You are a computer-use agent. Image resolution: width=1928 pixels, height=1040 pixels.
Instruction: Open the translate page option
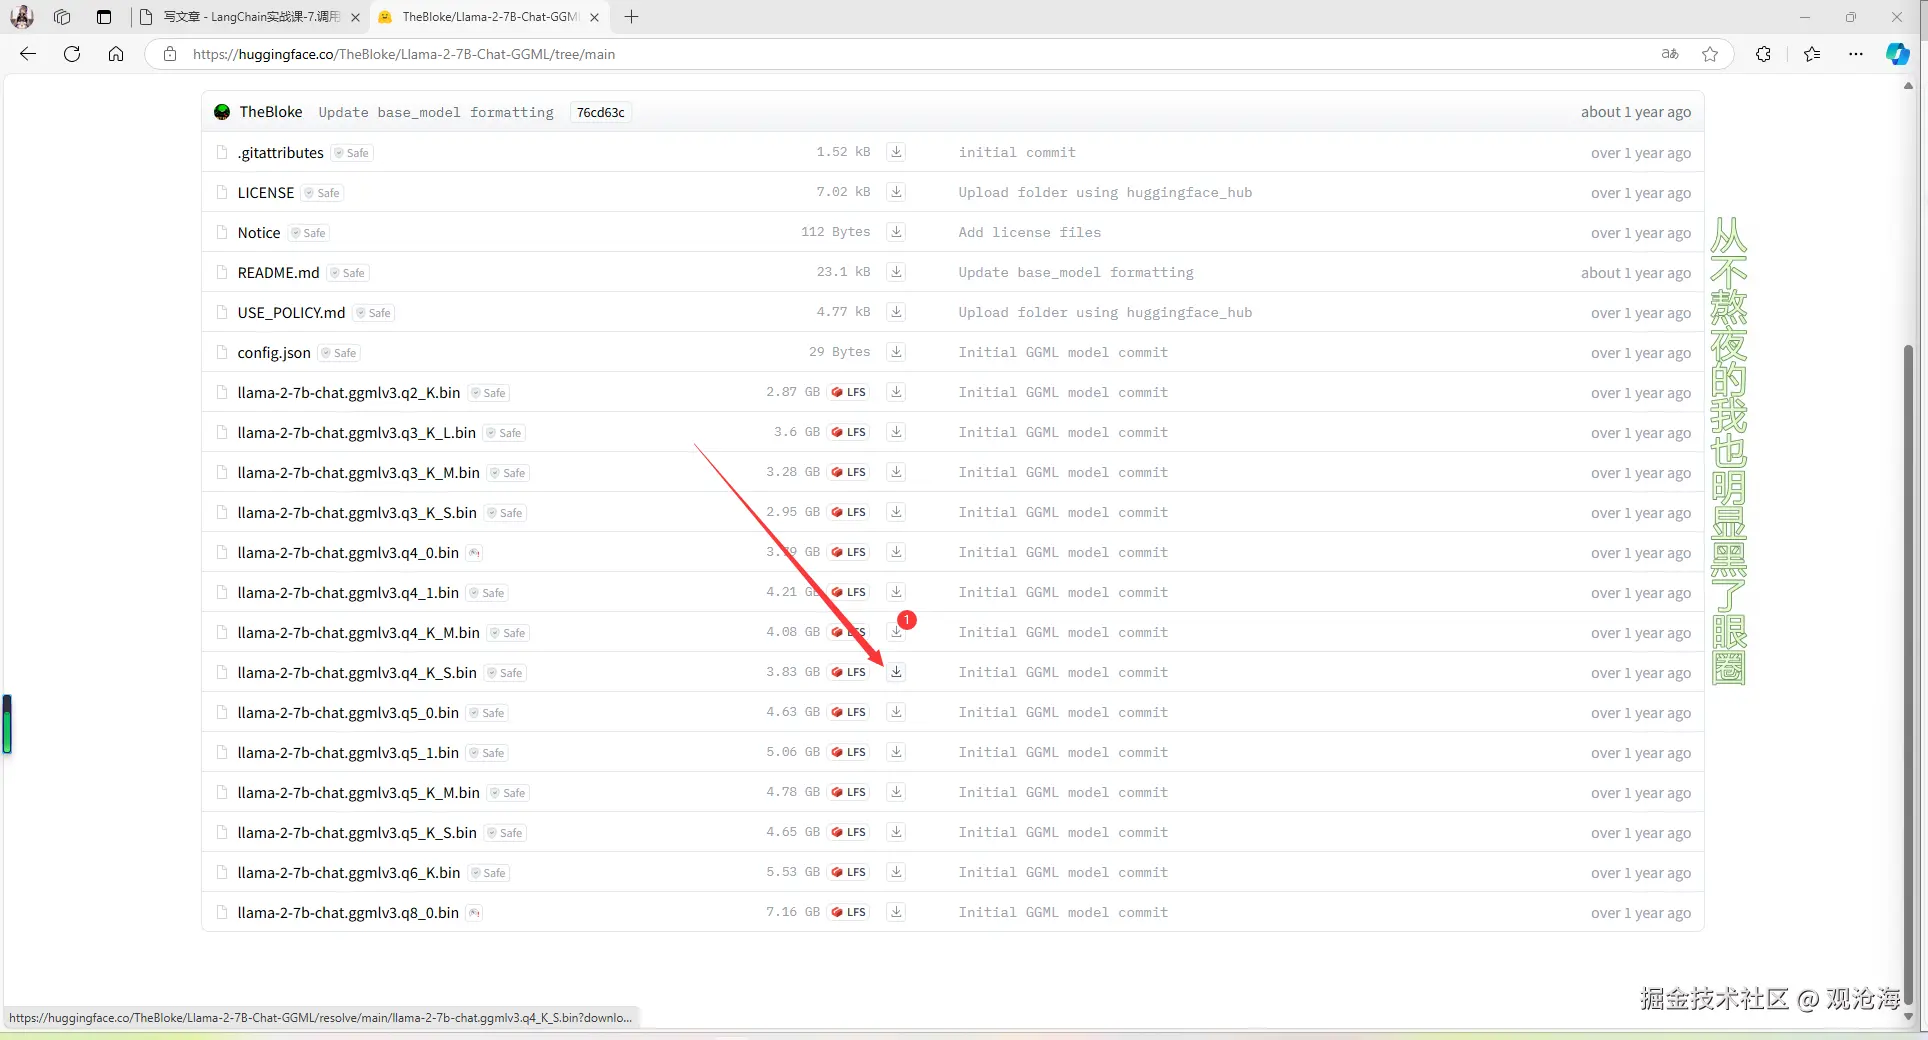pyautogui.click(x=1670, y=54)
